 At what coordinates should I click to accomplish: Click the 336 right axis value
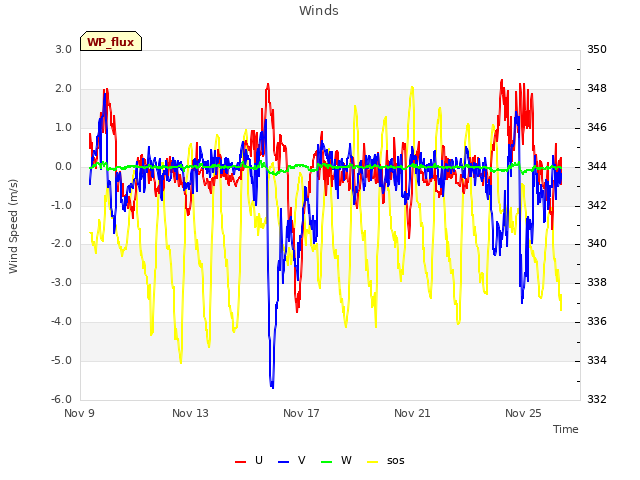point(597,322)
